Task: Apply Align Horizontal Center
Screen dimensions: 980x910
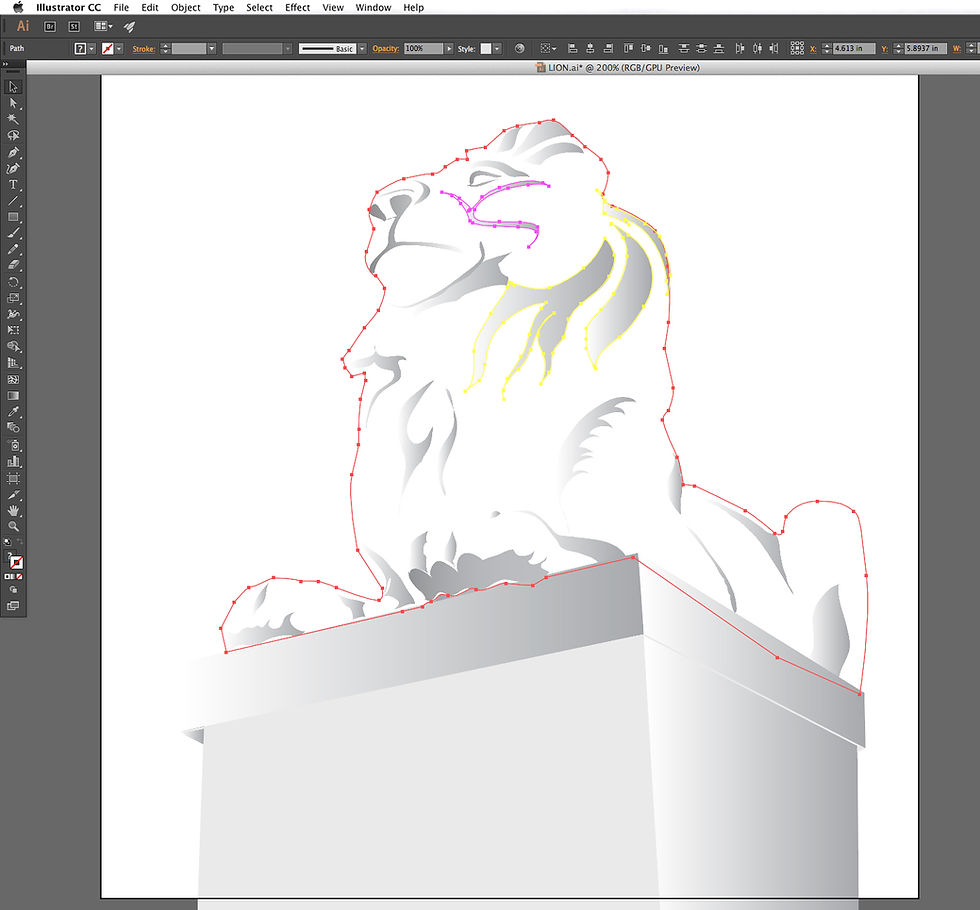Action: (590, 48)
